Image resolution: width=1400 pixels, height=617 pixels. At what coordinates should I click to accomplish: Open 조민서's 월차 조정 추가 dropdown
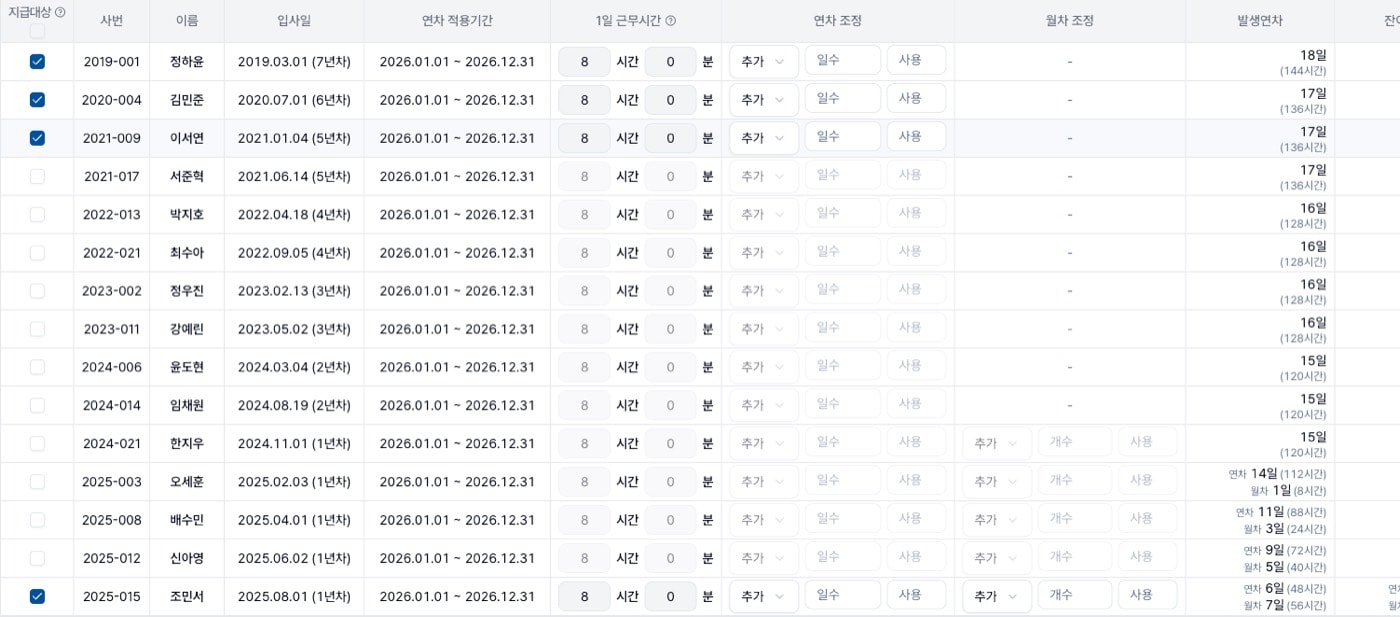(x=996, y=596)
